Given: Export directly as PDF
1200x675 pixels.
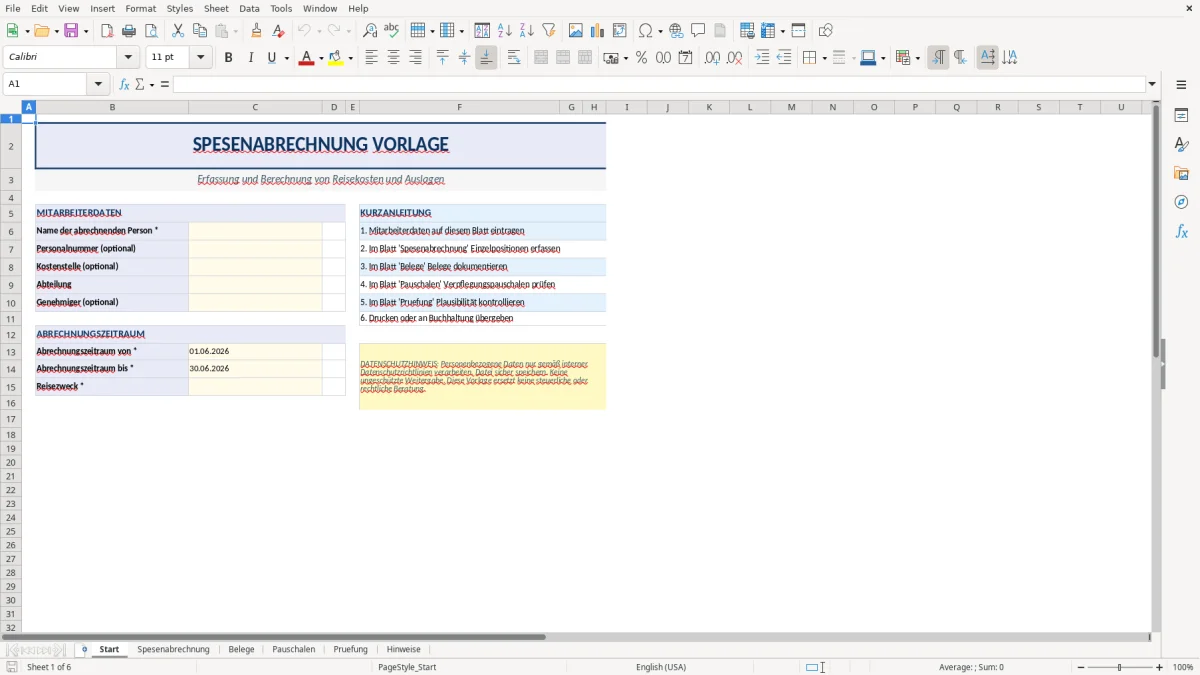Looking at the screenshot, I should (107, 31).
